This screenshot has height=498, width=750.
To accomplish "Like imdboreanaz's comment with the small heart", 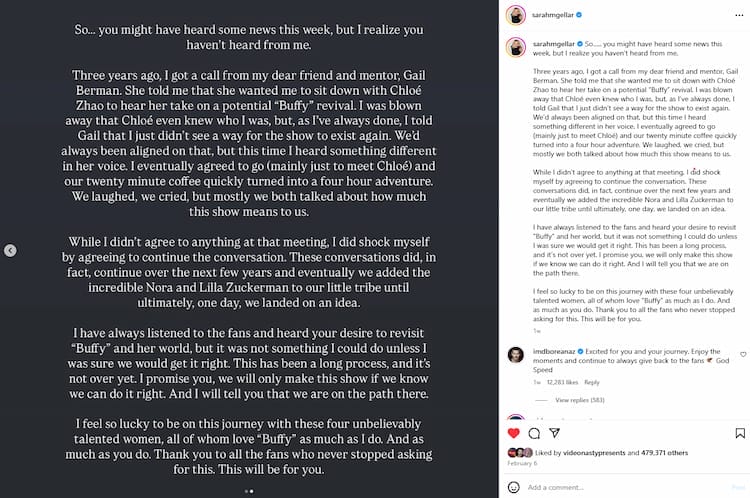I will click(x=742, y=354).
